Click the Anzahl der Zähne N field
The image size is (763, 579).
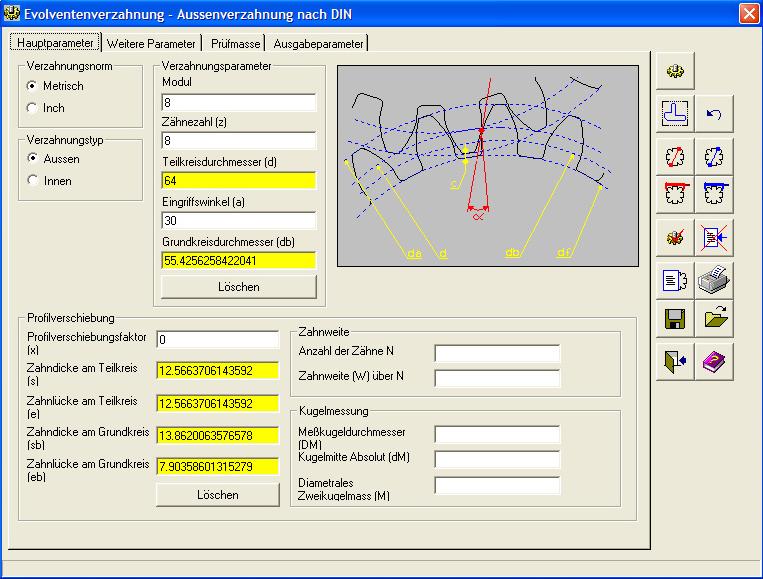pyautogui.click(x=497, y=353)
